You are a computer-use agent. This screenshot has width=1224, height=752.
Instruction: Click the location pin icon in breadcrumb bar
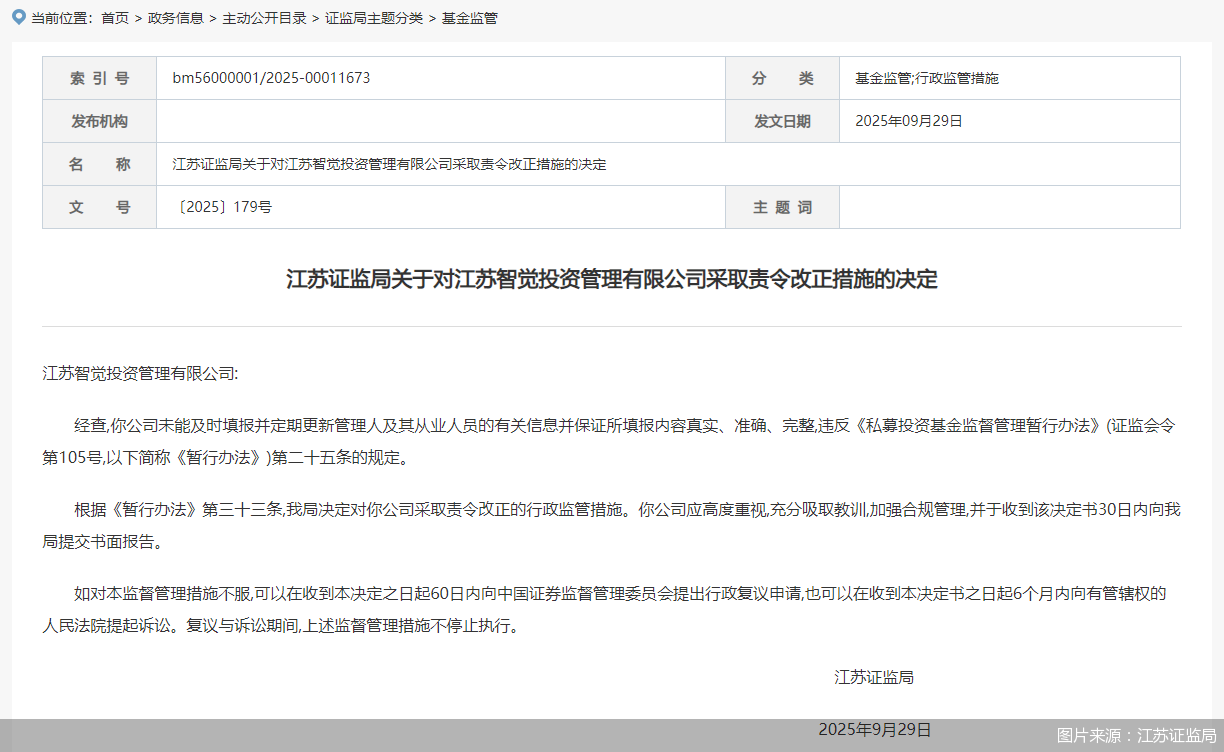click(x=17, y=17)
